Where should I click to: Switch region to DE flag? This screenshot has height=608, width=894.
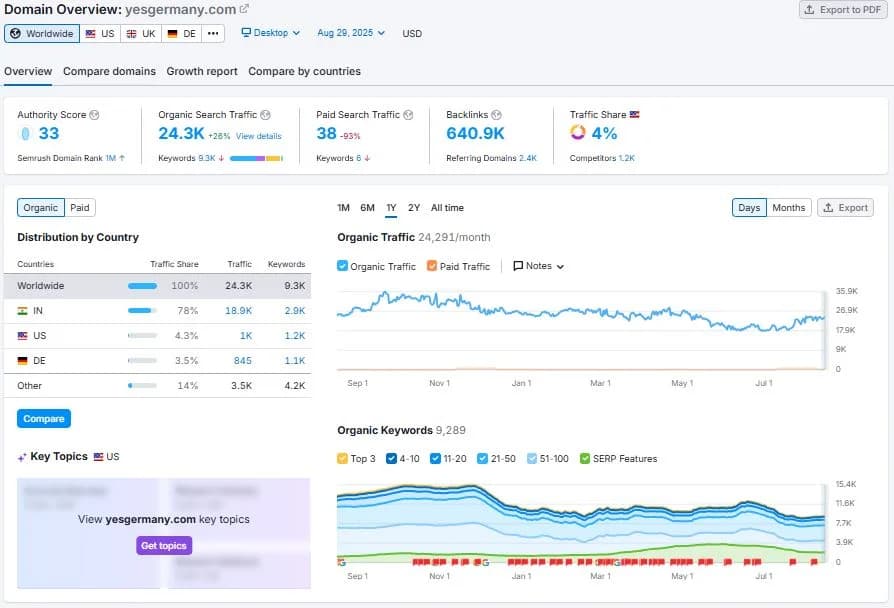(182, 34)
